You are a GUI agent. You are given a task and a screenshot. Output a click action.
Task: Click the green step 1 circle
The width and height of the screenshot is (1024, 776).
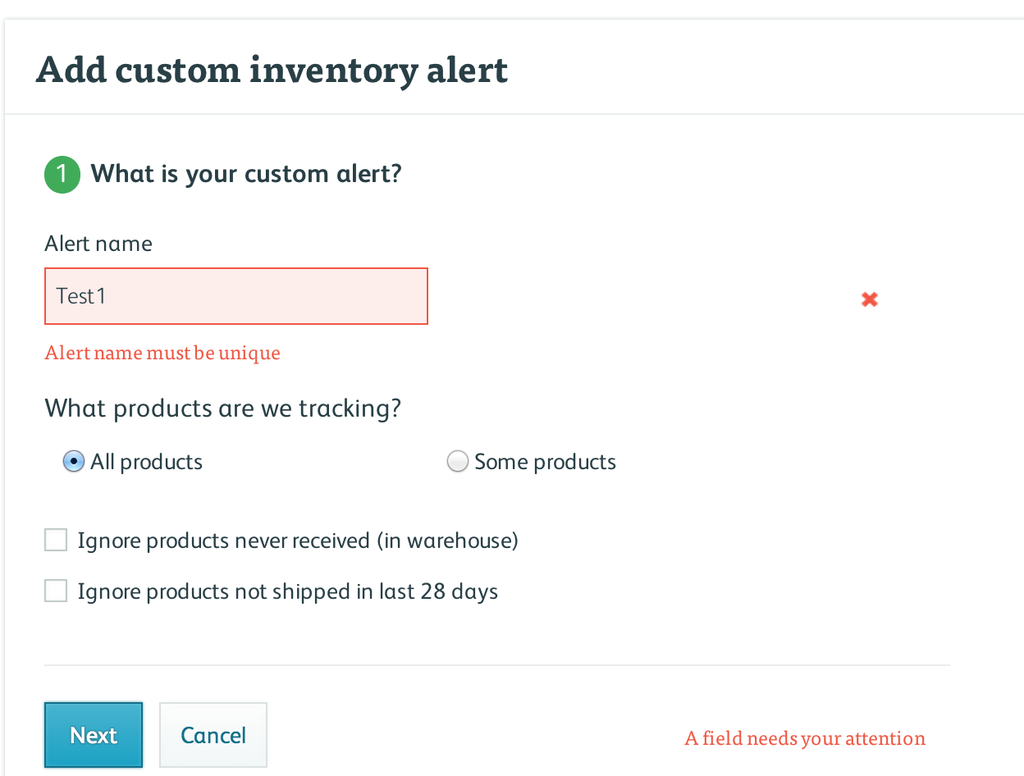[62, 174]
